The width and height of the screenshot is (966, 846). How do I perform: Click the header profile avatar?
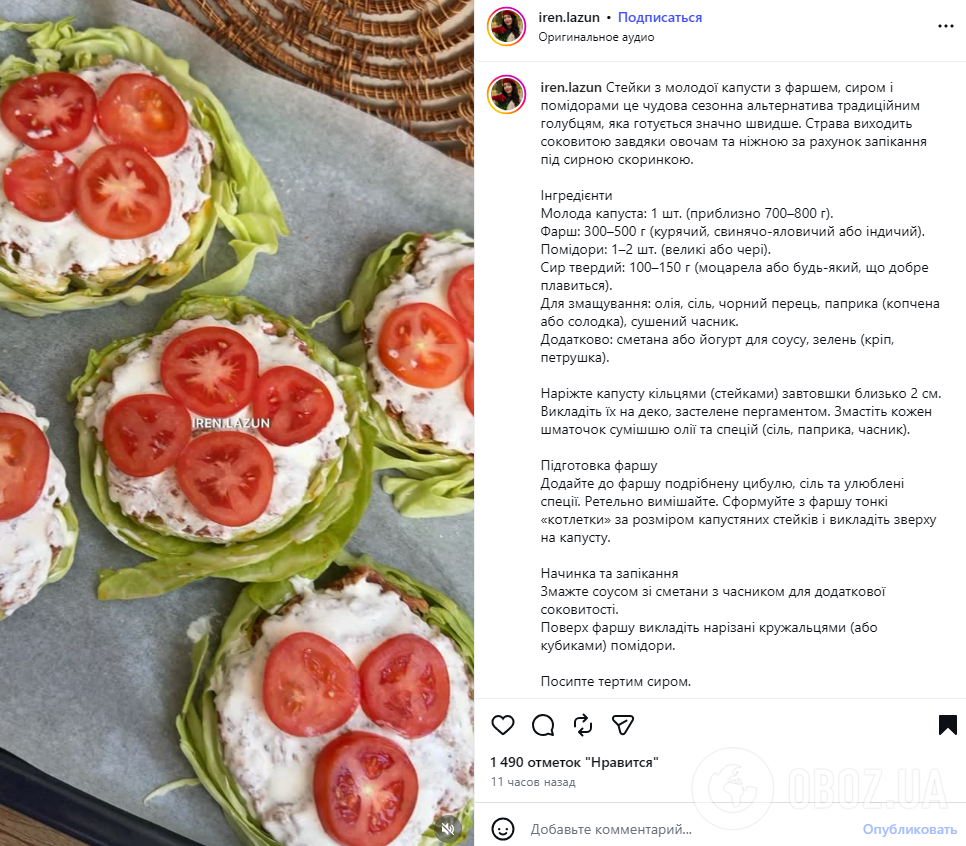click(x=506, y=26)
